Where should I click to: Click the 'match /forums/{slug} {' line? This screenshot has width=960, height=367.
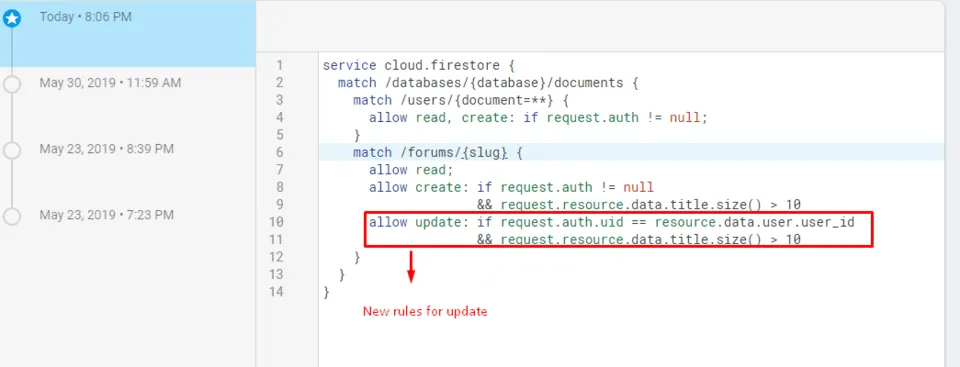(x=438, y=152)
